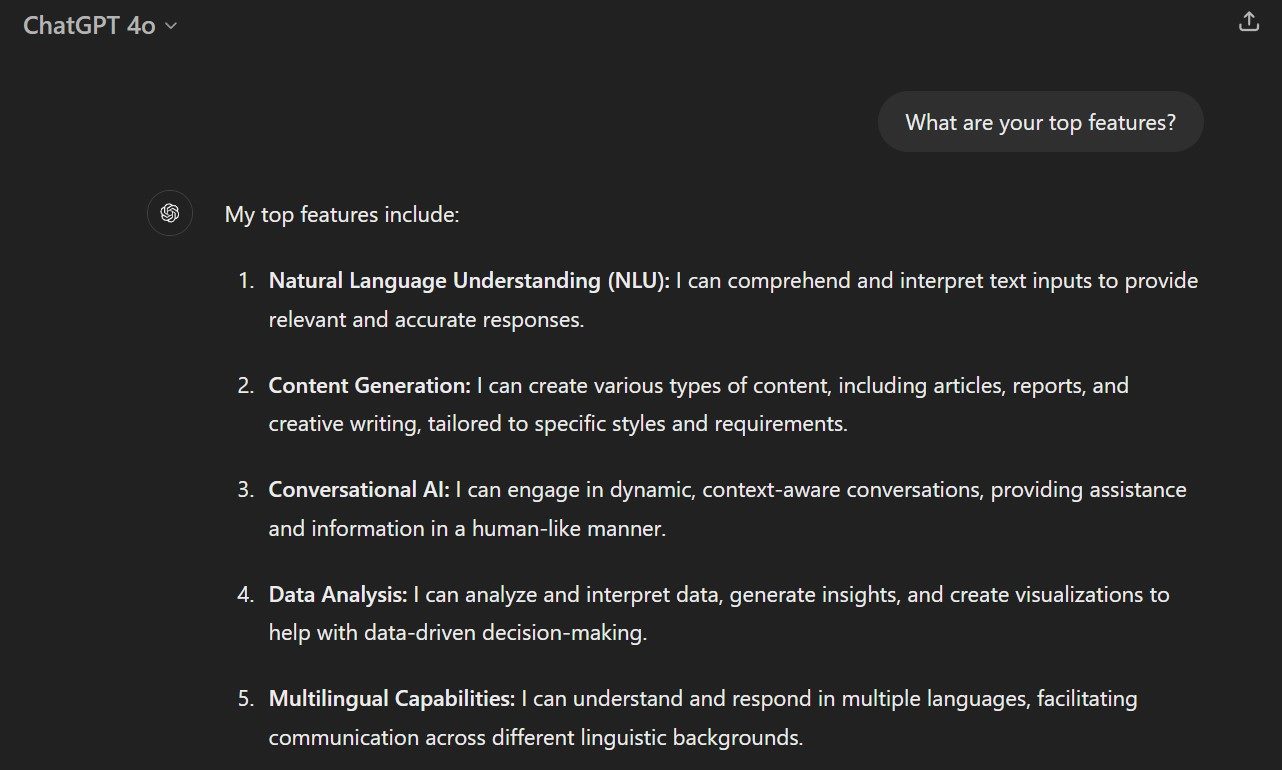Click the text "relevant and accurate responses."
The image size is (1282, 770).
coord(426,320)
